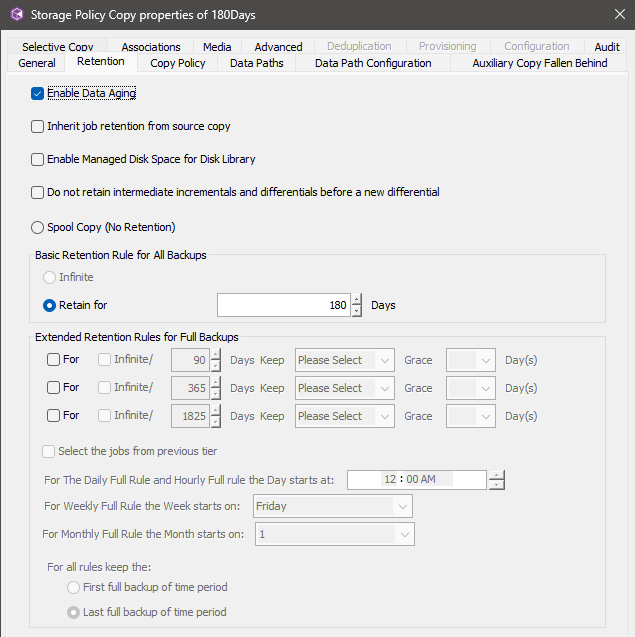Open the Audit tab
Image resolution: width=635 pixels, height=637 pixels.
607,47
